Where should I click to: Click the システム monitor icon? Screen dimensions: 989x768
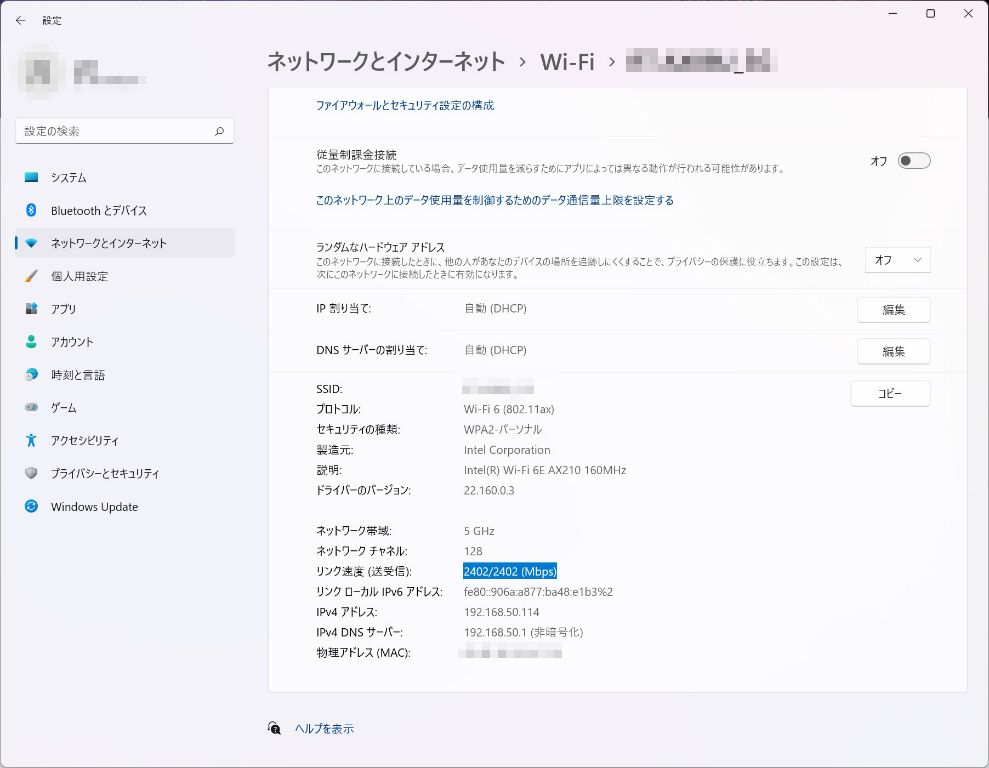pyautogui.click(x=31, y=177)
